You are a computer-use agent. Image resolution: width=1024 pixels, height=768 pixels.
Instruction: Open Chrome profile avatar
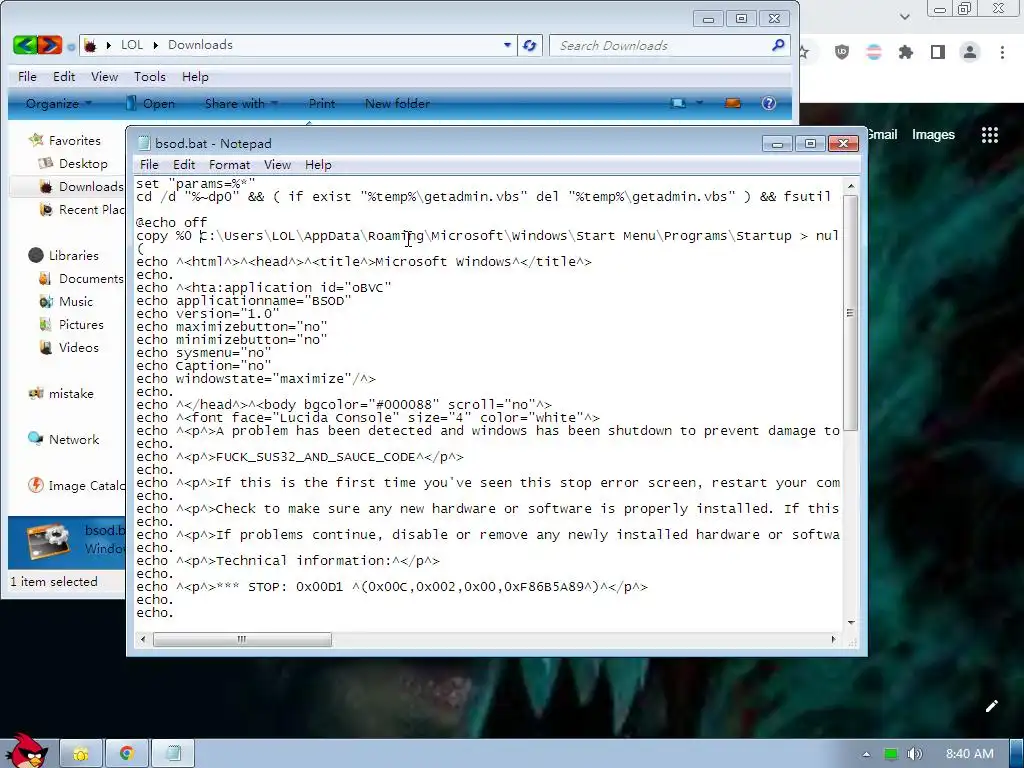pos(970,52)
